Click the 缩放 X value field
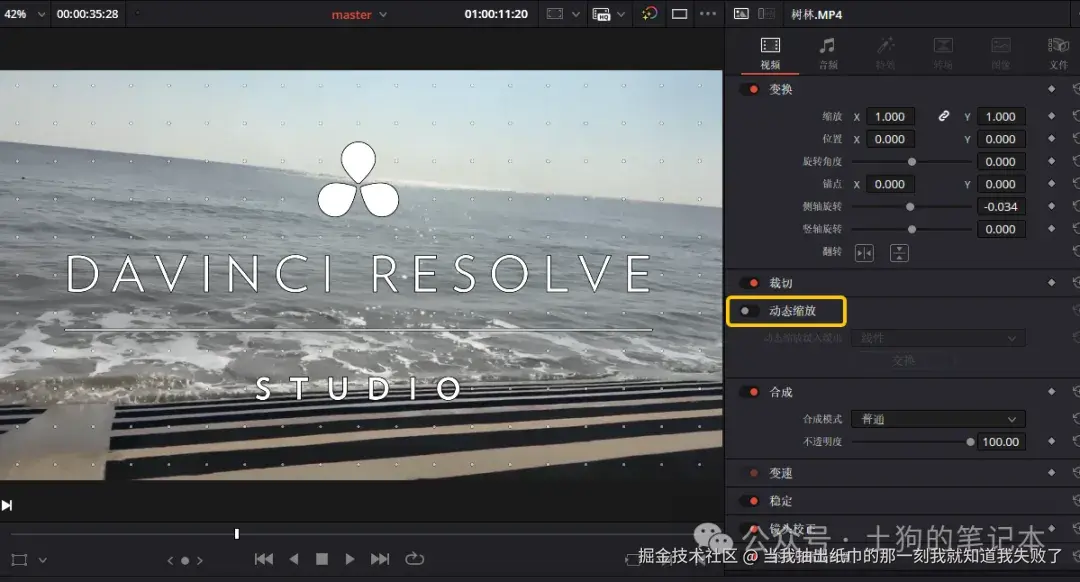The width and height of the screenshot is (1080, 582). point(890,116)
